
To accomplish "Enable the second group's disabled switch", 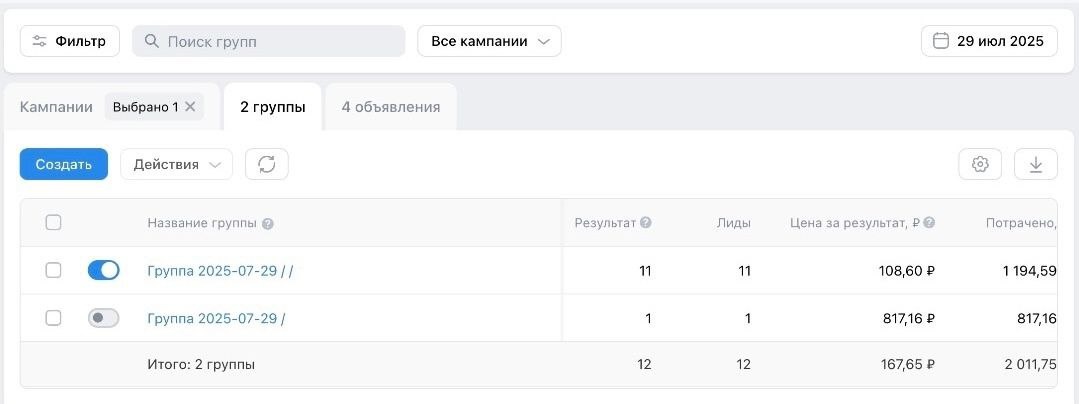I will coord(103,318).
